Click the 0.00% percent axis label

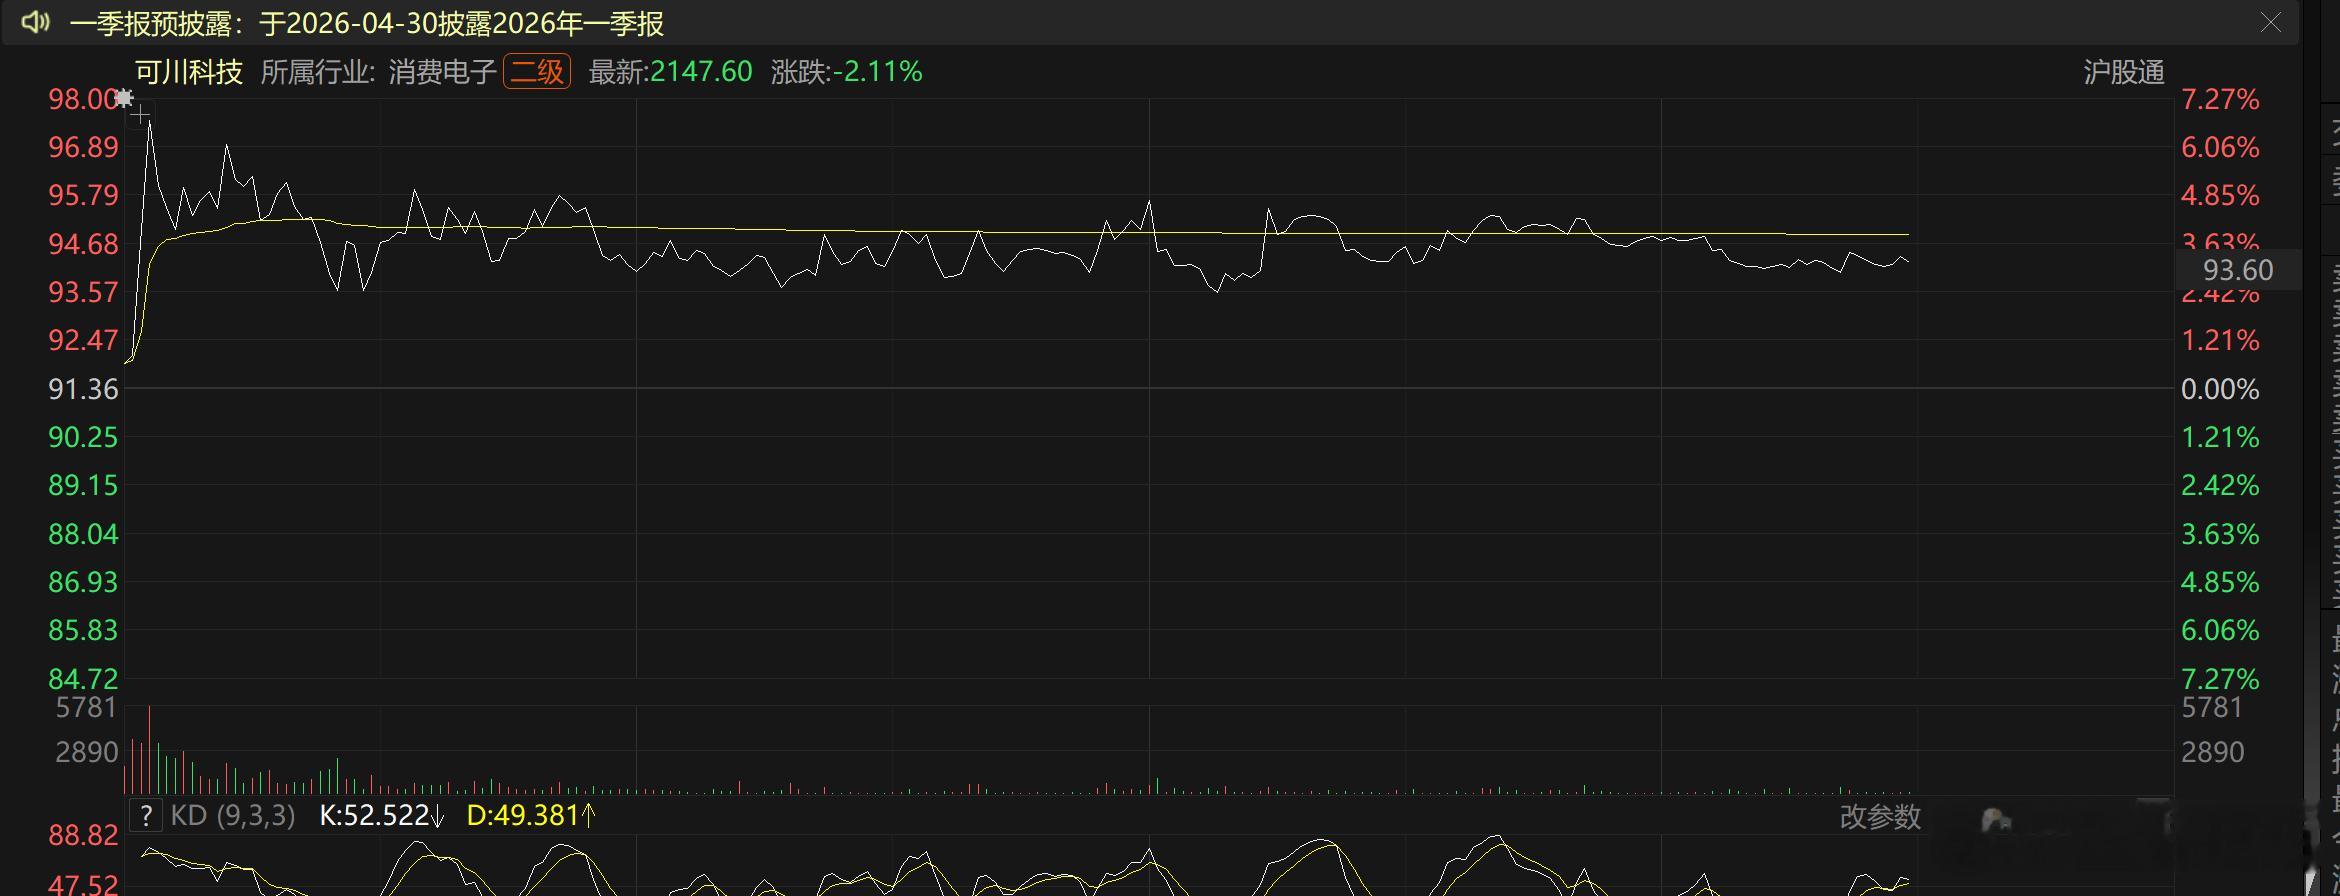pyautogui.click(x=2220, y=389)
